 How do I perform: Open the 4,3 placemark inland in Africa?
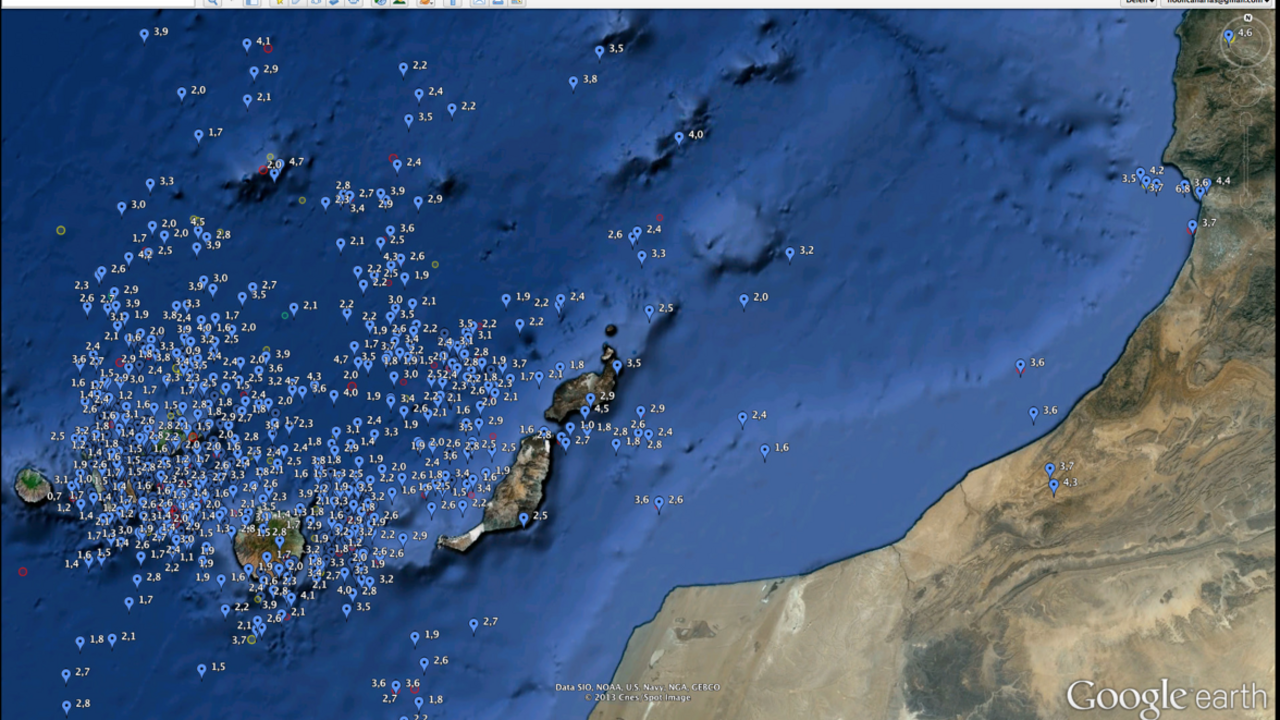tap(1054, 486)
